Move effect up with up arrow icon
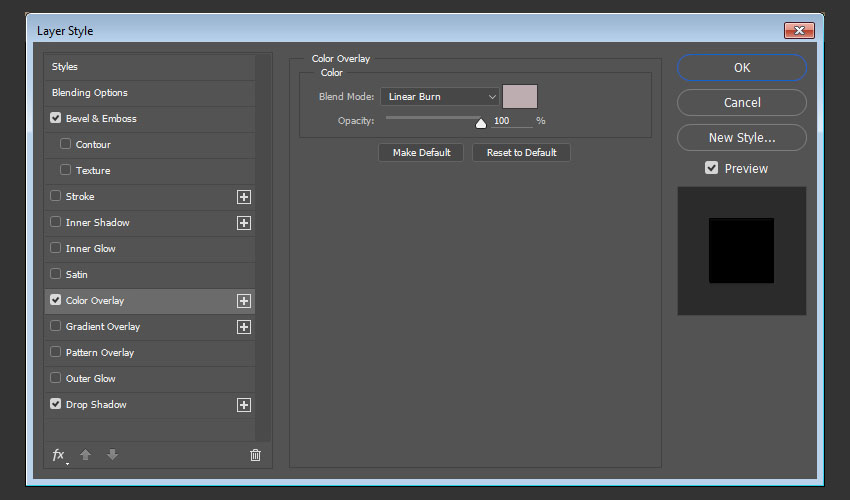 pyautogui.click(x=86, y=455)
